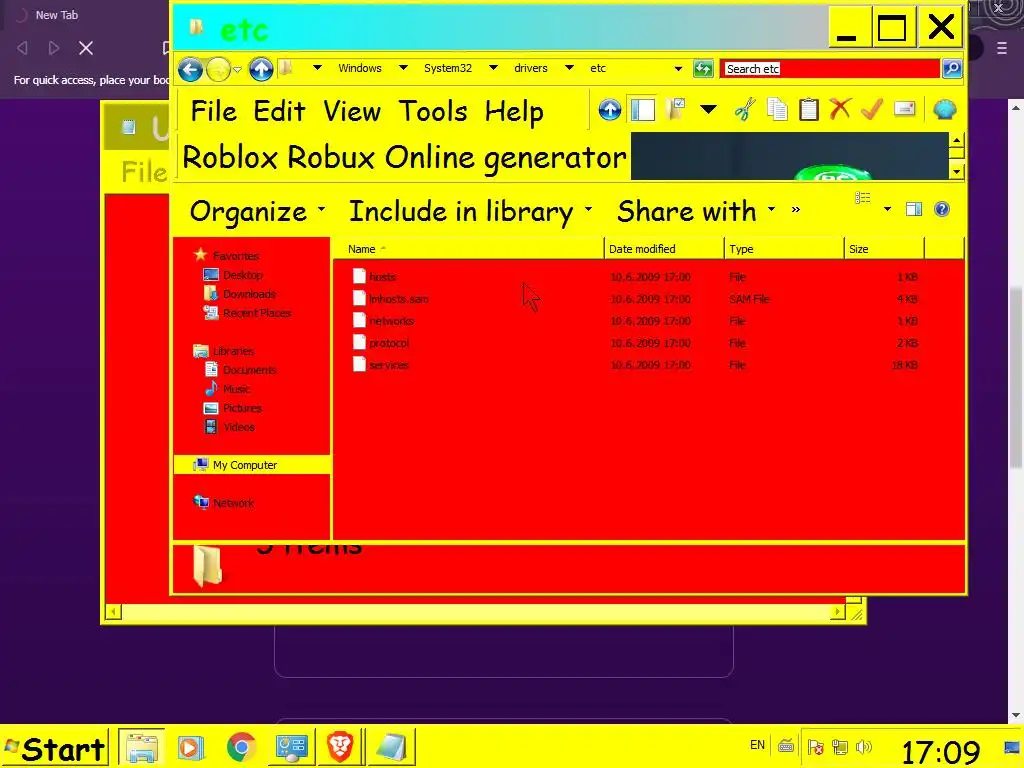The width and height of the screenshot is (1024, 768).
Task: Open Google Chrome from the taskbar
Action: [241, 747]
